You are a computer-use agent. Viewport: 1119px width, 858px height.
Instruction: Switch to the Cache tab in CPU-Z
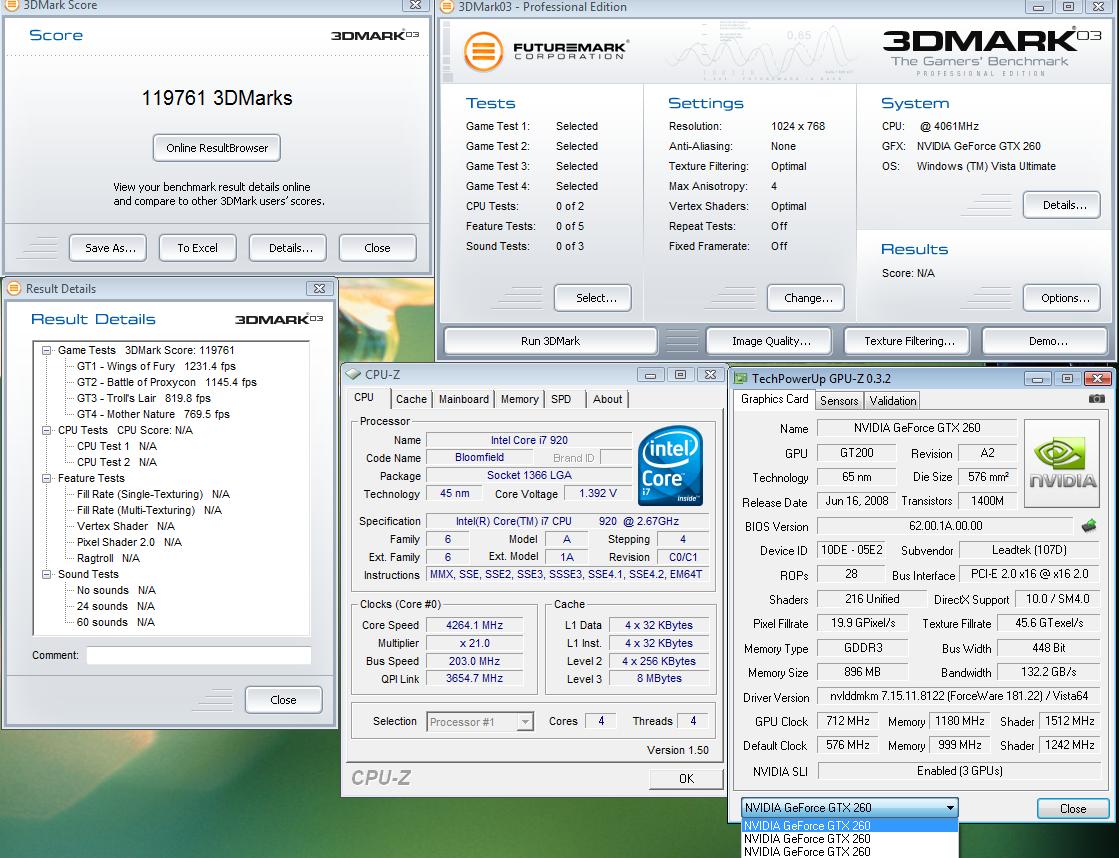[411, 399]
